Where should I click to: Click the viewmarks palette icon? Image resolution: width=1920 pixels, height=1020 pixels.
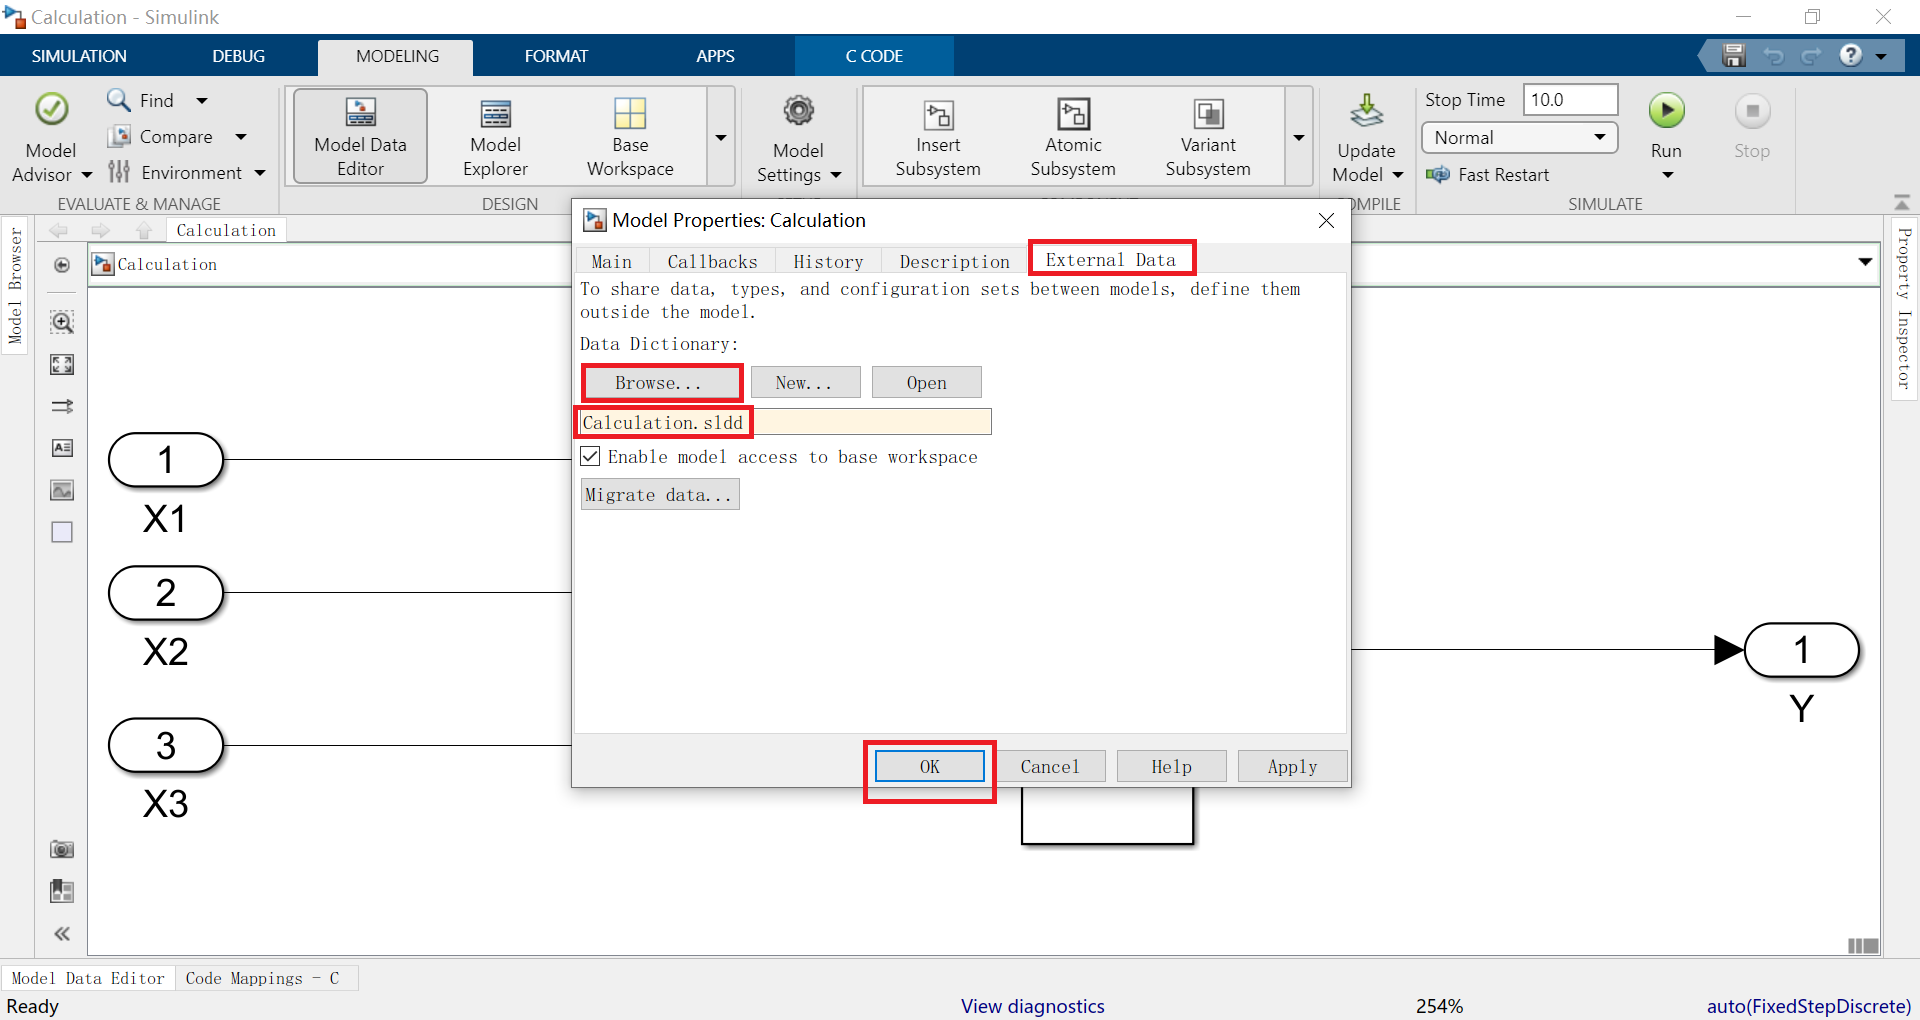62,891
